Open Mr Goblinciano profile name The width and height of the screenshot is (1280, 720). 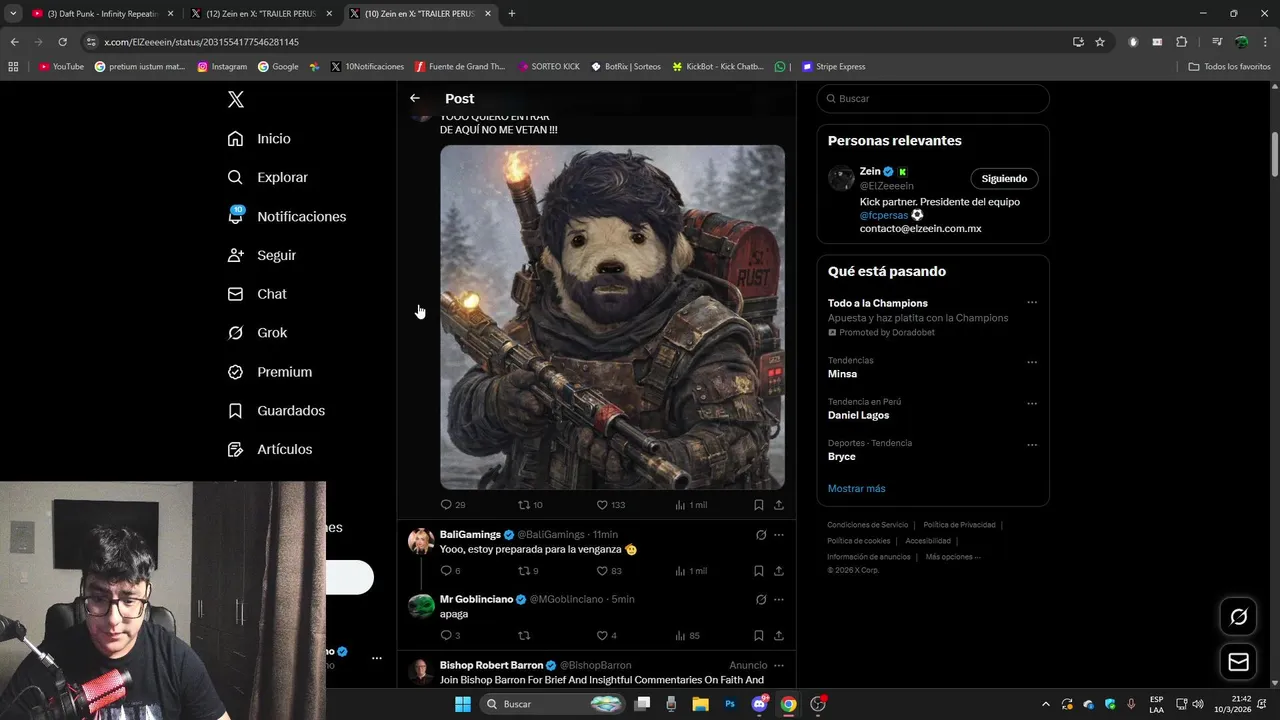tap(476, 599)
